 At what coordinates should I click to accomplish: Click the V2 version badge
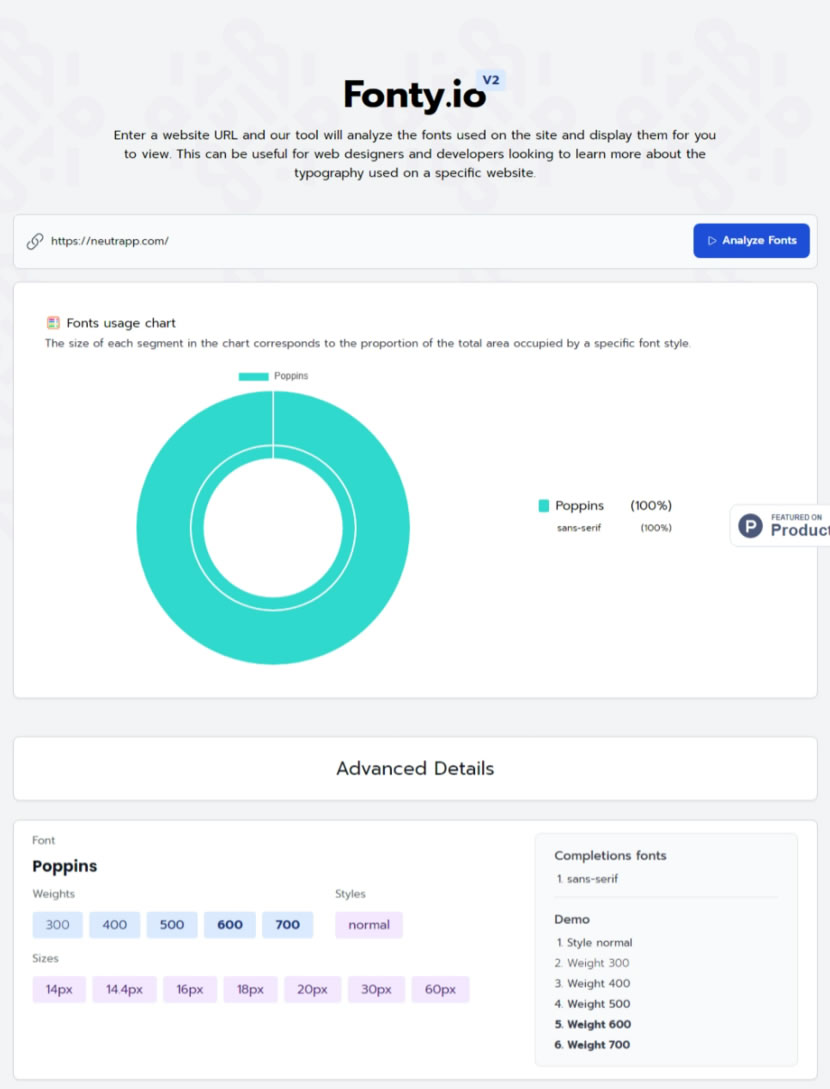(x=491, y=80)
